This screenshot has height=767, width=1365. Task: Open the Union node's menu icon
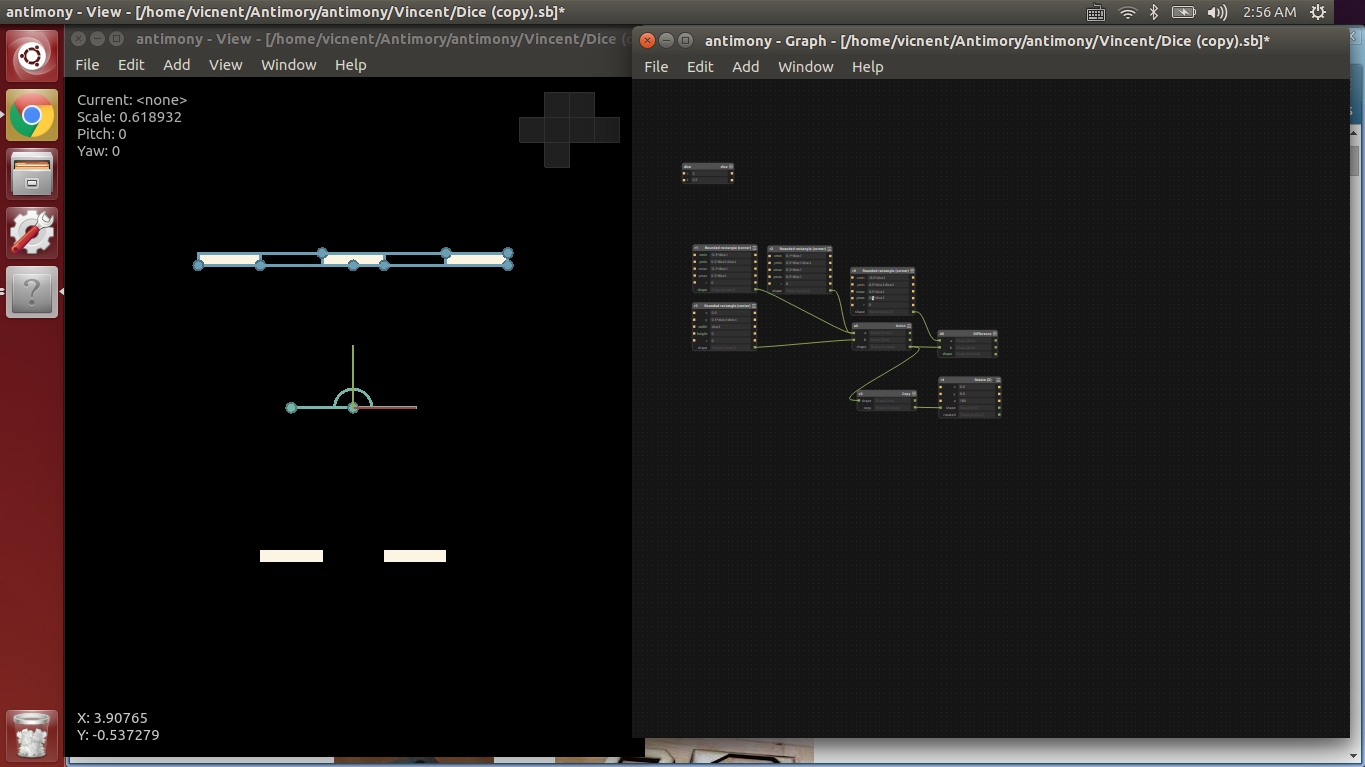(909, 326)
